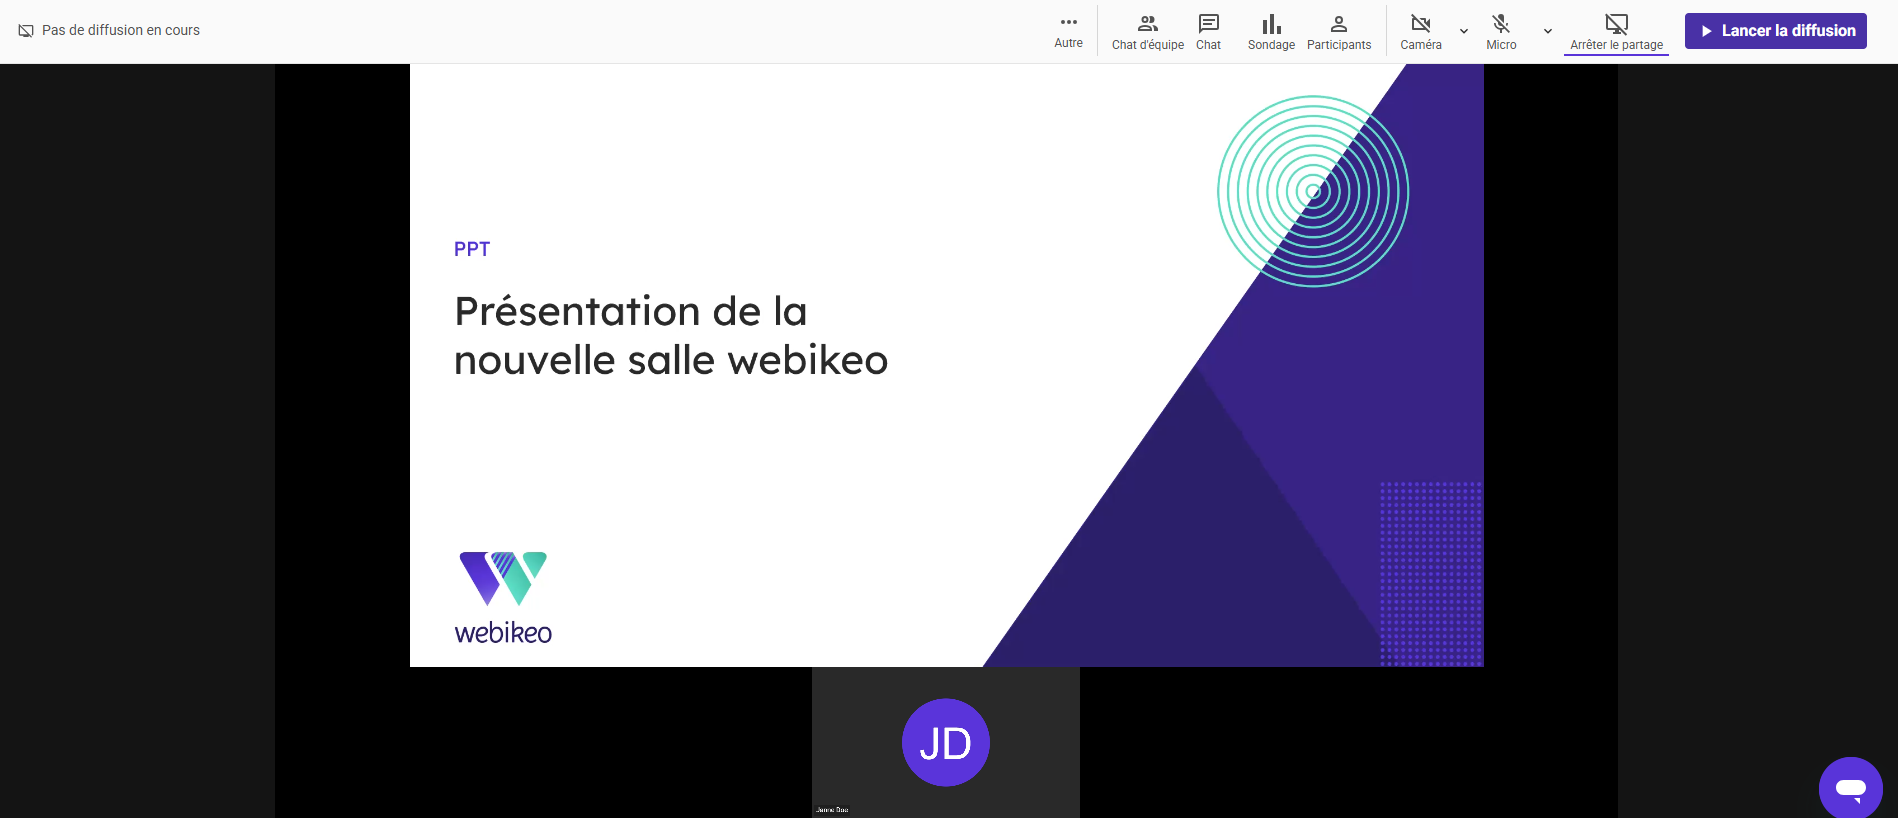Screen dimensions: 1898x818
Task: Click the shared slide Présentation de la nouvelle salle webikeo
Action: (946, 365)
